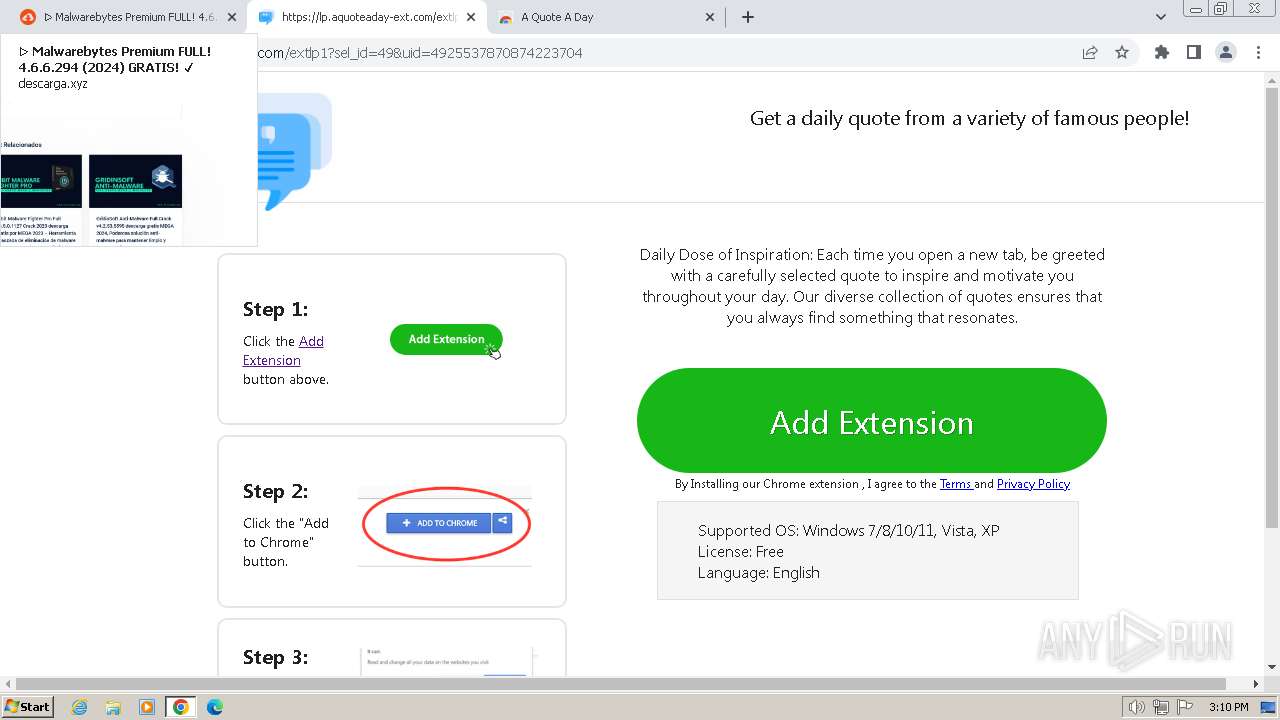Click the Step 1 heading
Screen dimensions: 1280x720
[275, 309]
